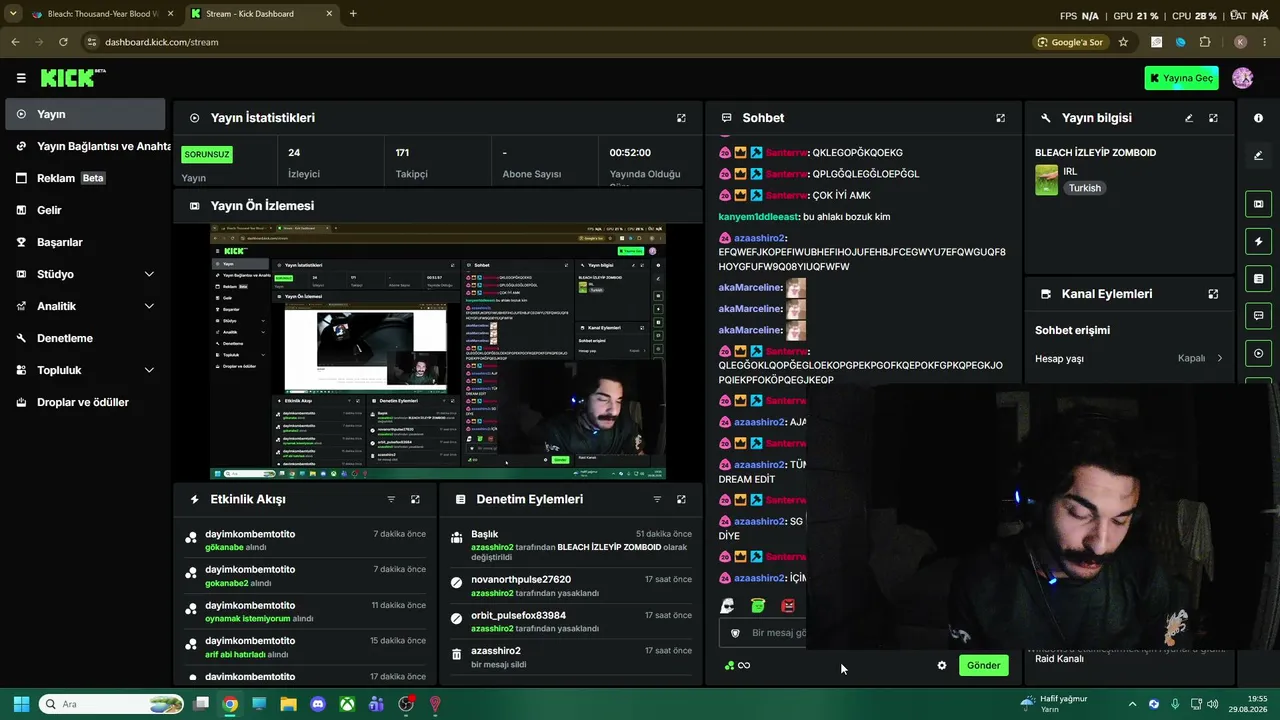This screenshot has width=1280, height=720.
Task: Click the Kick logo
Action: point(72,78)
